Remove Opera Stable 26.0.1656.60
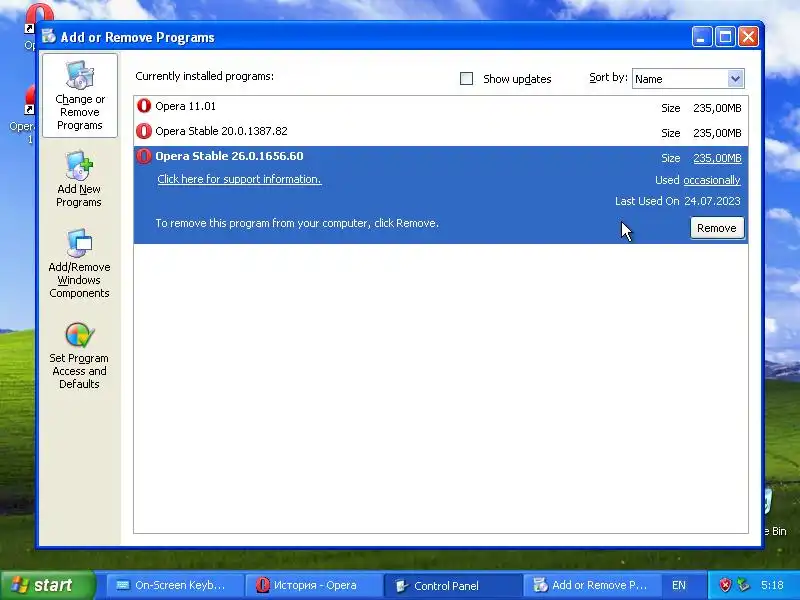 pos(717,228)
